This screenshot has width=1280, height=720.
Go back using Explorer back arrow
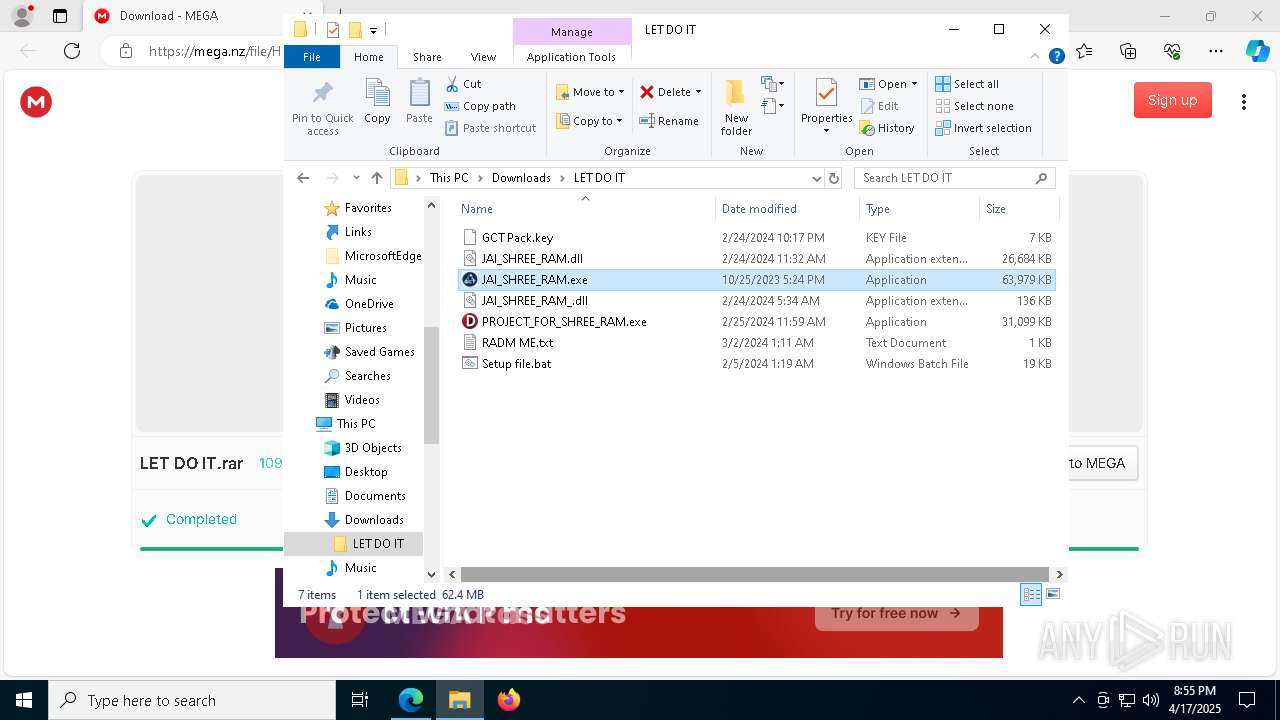[x=303, y=178]
